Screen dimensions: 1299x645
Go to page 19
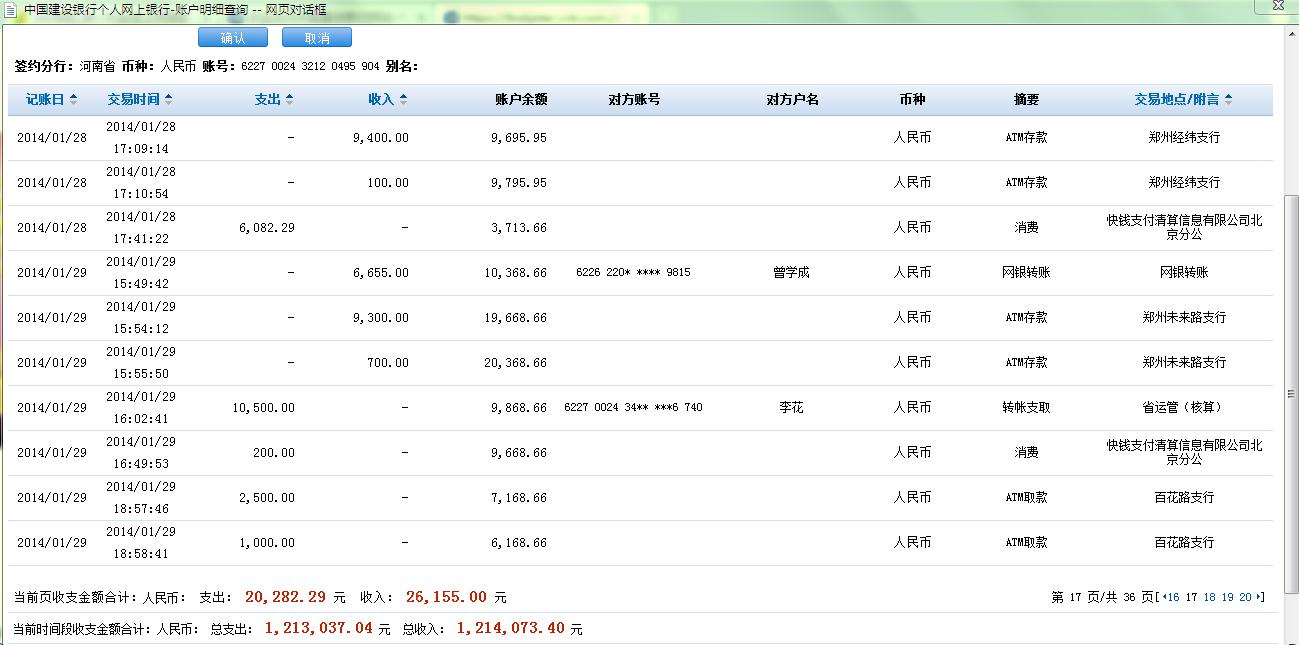pos(1227,597)
